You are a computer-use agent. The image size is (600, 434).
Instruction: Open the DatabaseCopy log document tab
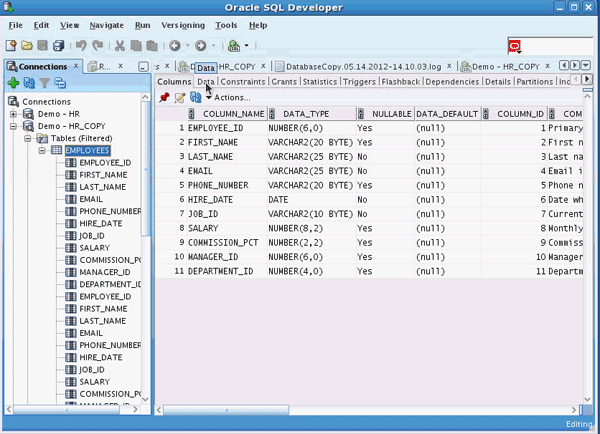click(363, 67)
